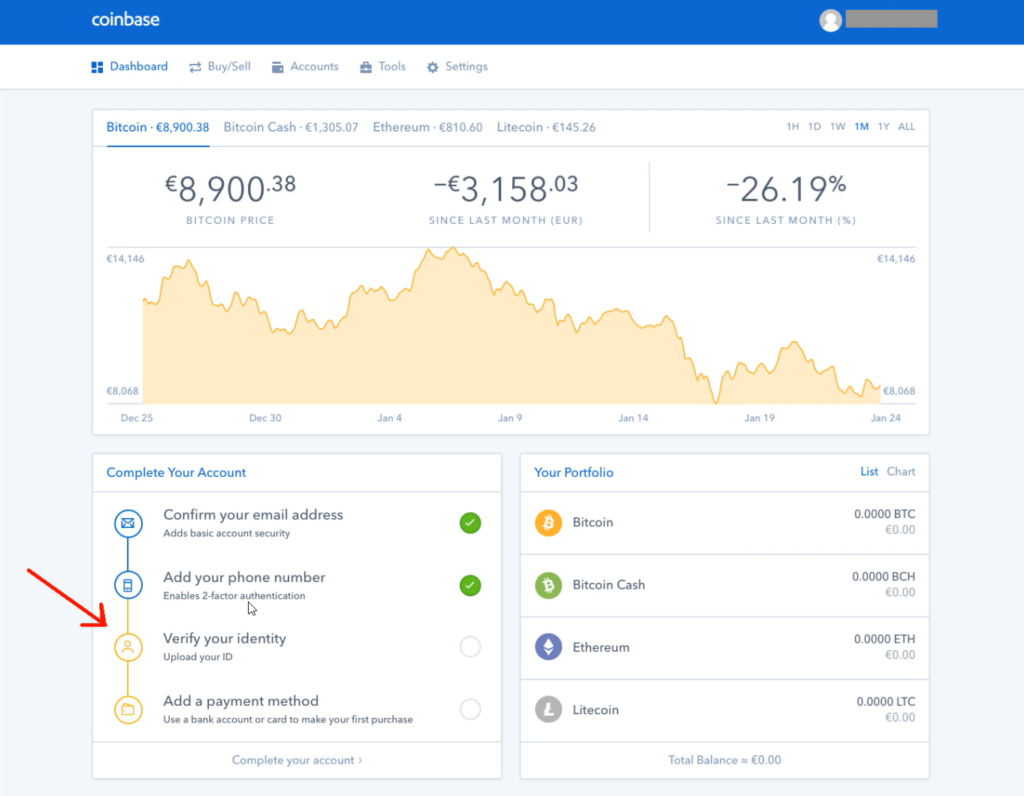Click Verify your identity step
The height and width of the screenshot is (796, 1024).
point(297,646)
